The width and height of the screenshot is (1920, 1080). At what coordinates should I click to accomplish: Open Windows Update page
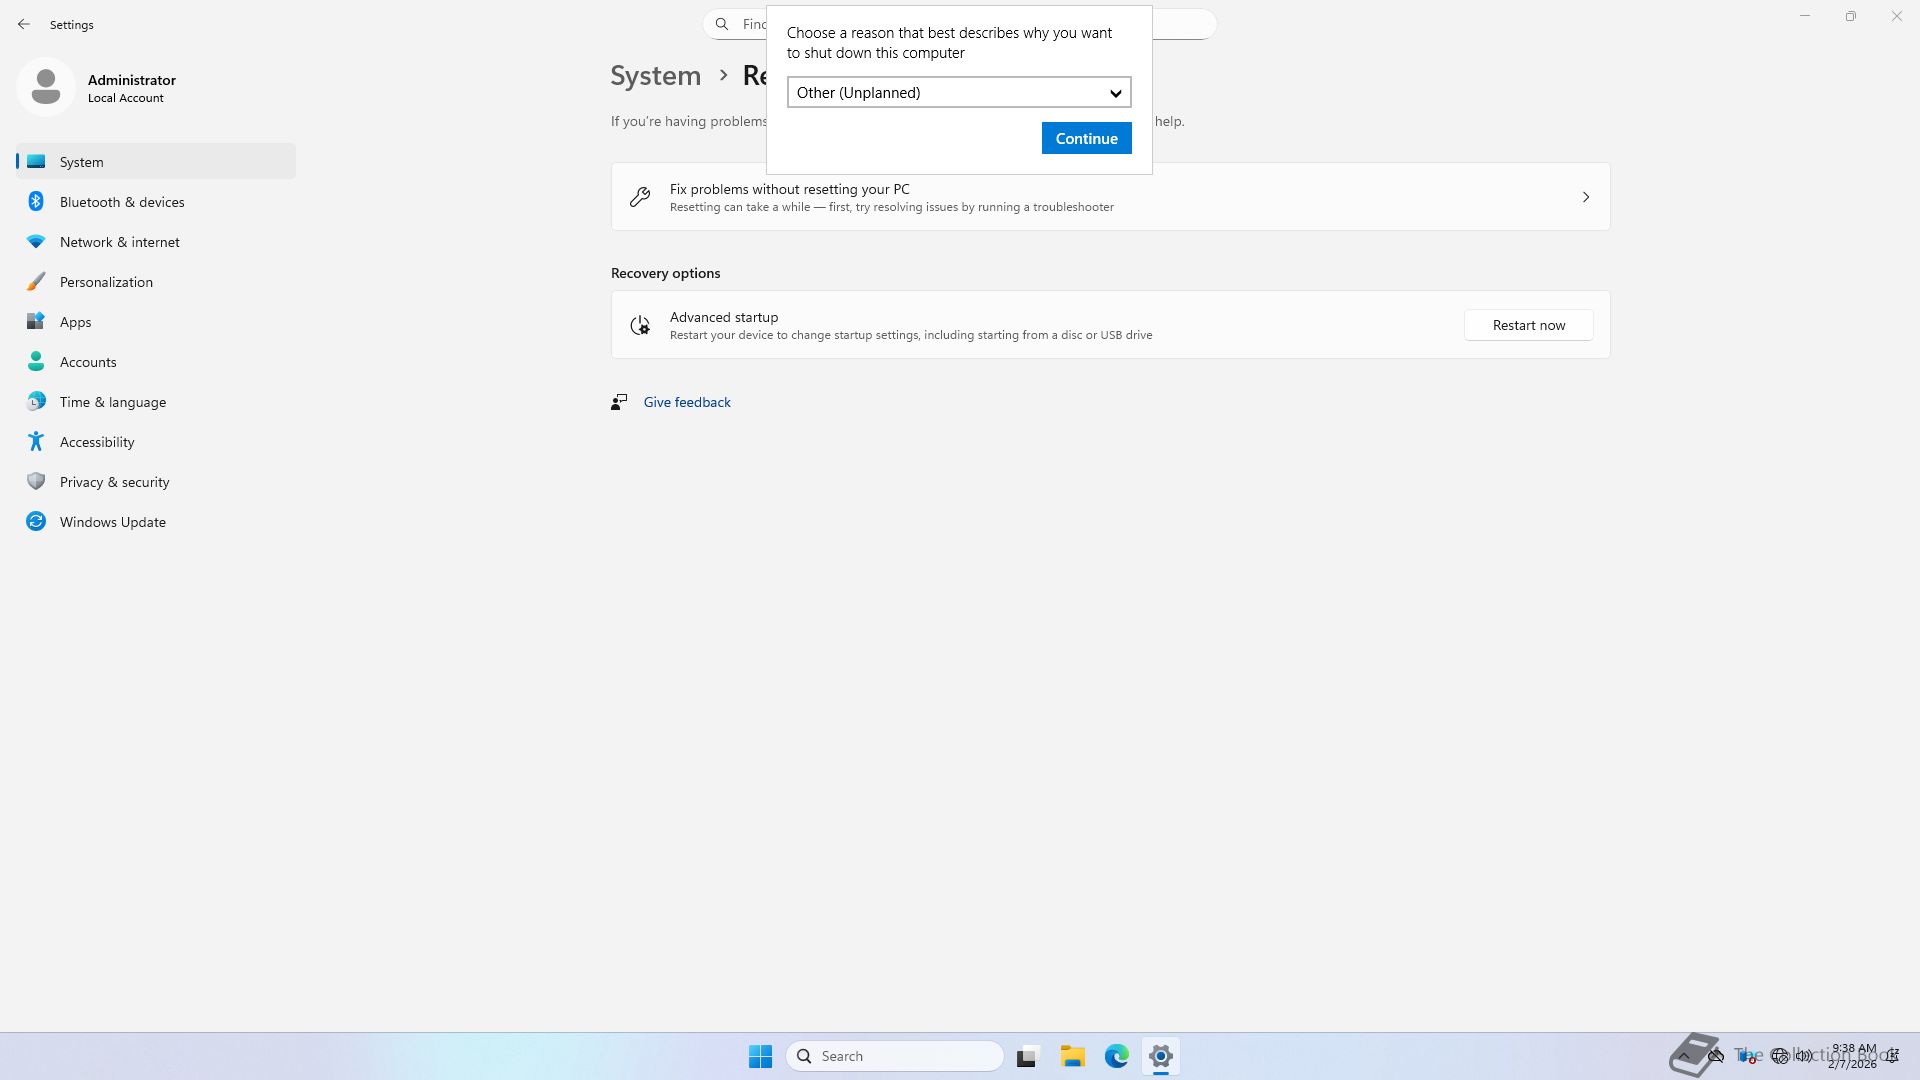tap(113, 522)
